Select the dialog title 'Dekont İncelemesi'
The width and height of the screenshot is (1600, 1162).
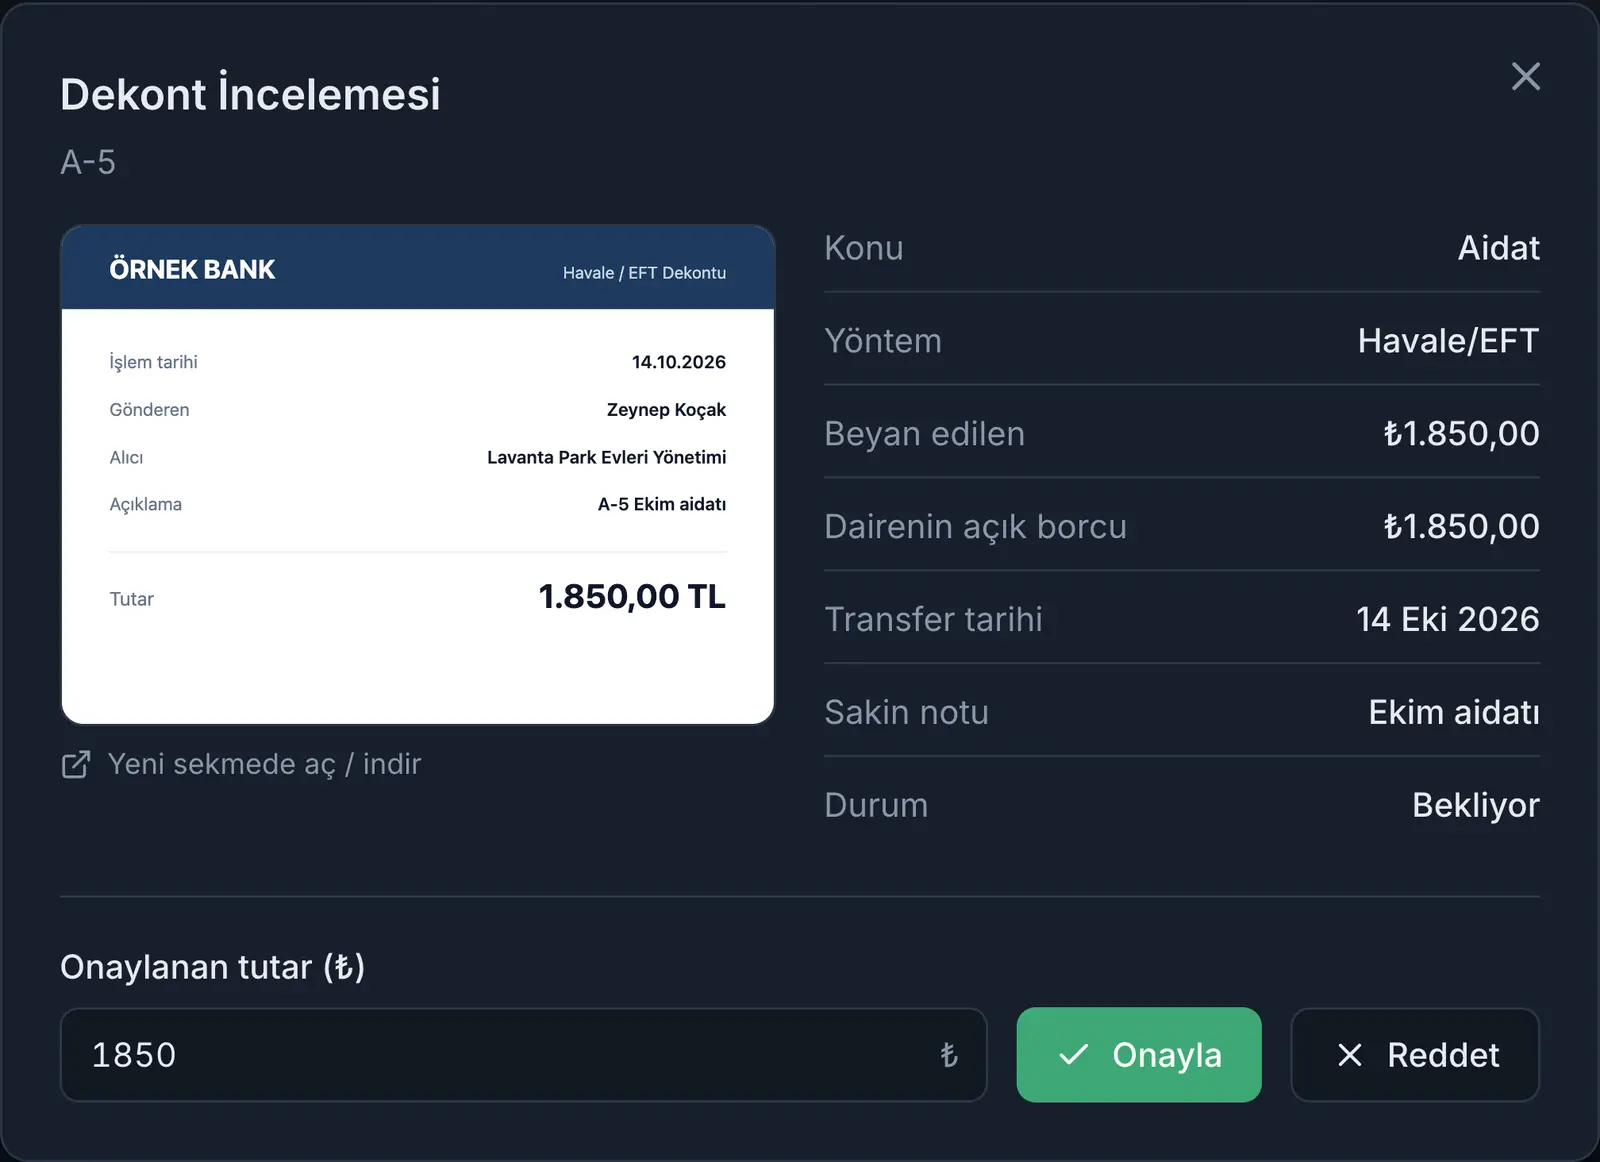pos(250,95)
